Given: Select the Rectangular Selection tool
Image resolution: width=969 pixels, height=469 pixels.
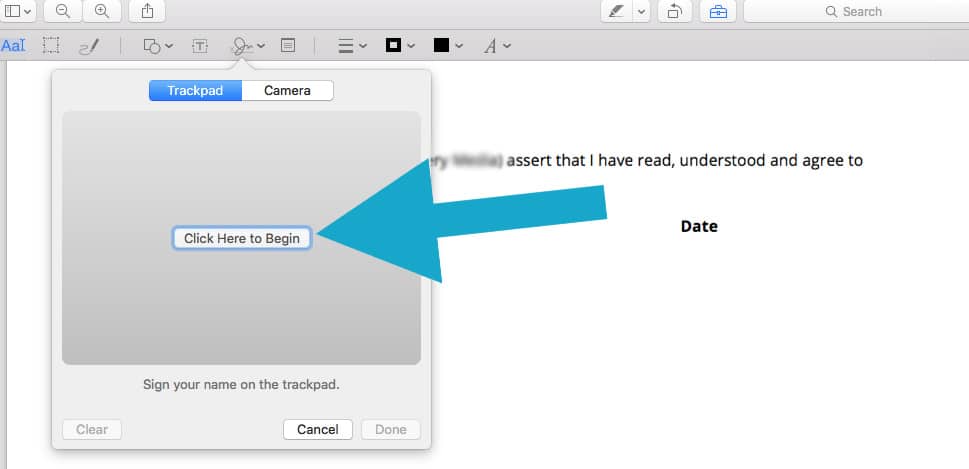Looking at the screenshot, I should [x=51, y=46].
